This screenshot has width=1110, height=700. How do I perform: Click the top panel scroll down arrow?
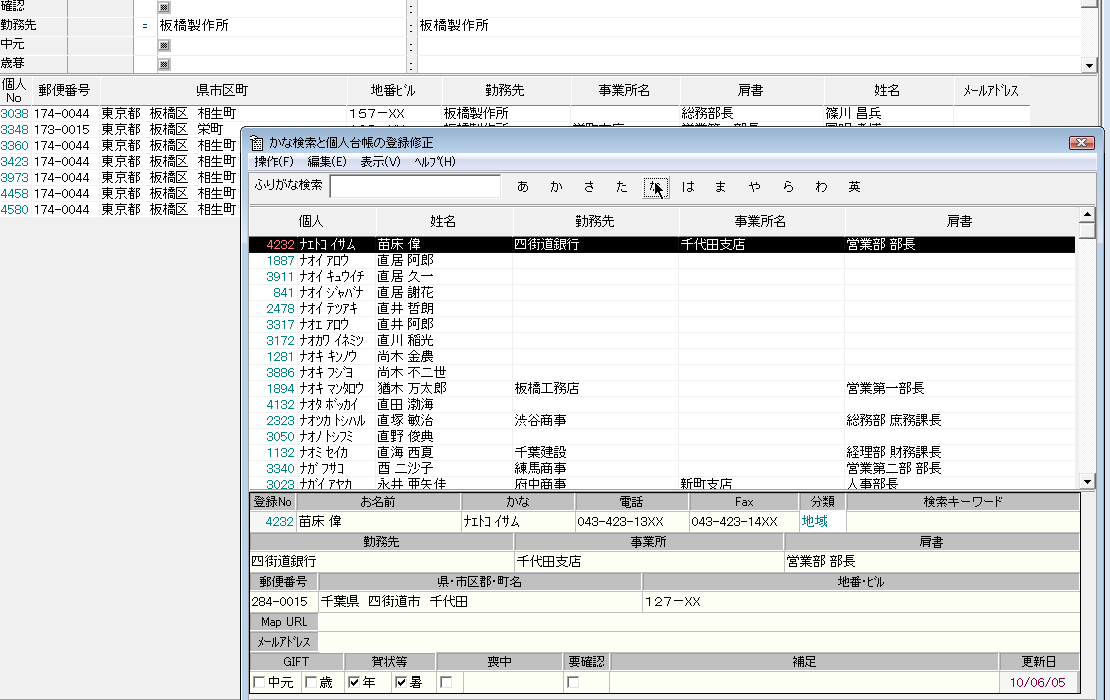[1089, 65]
